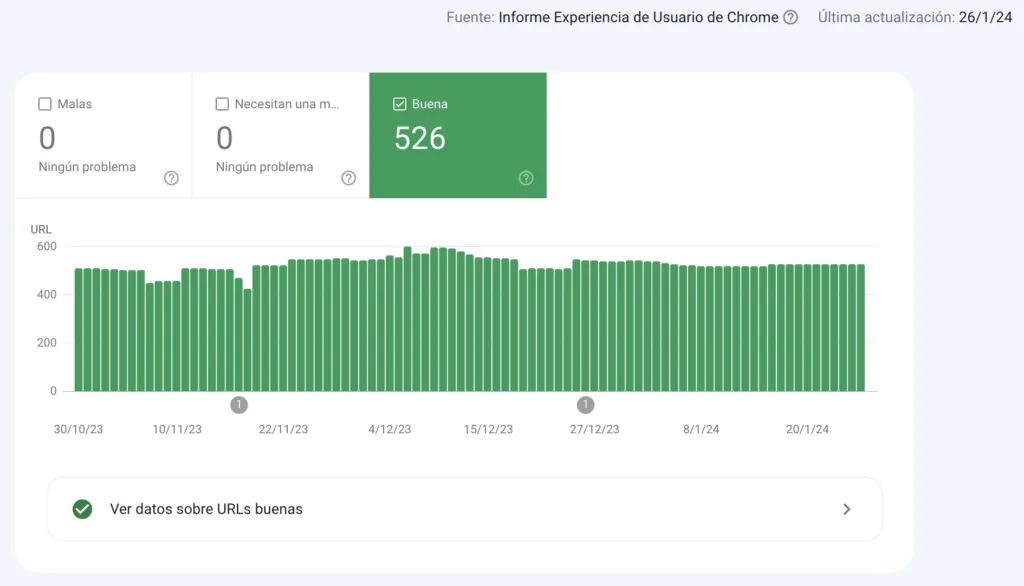
Task: Click the 4/12/23 axis date
Action: [x=390, y=429]
